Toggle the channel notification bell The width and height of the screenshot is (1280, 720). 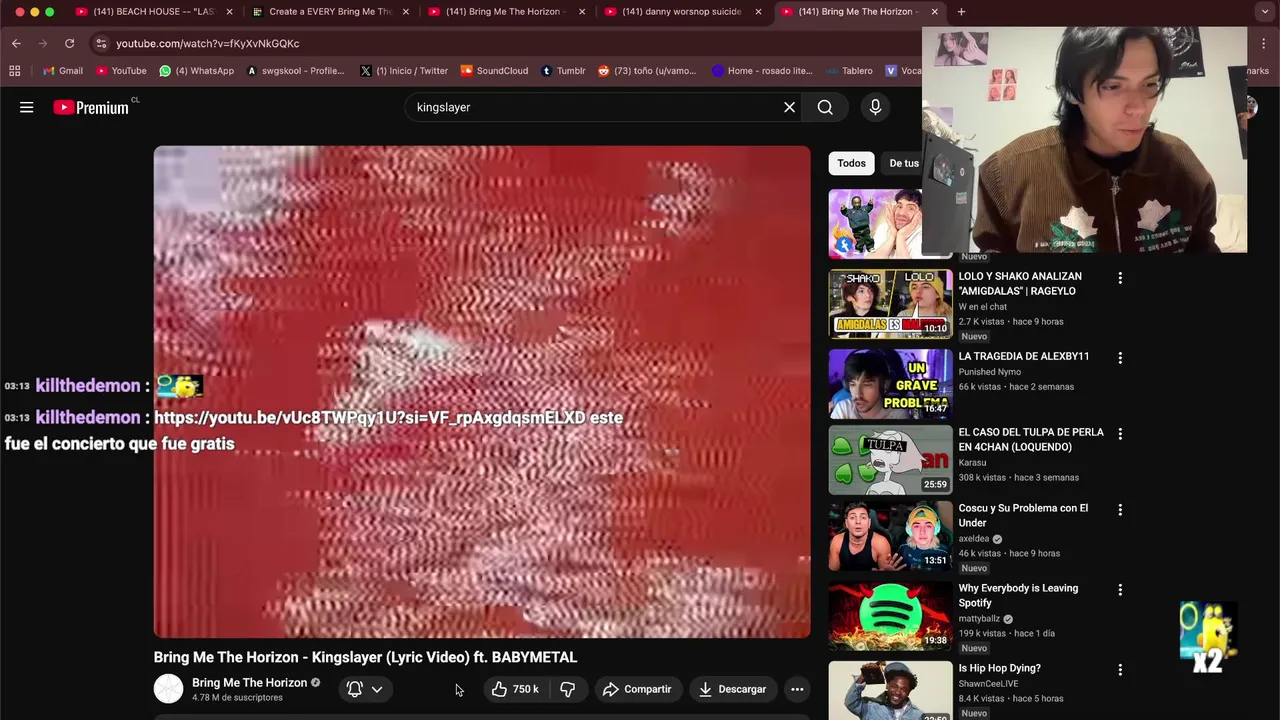[354, 689]
